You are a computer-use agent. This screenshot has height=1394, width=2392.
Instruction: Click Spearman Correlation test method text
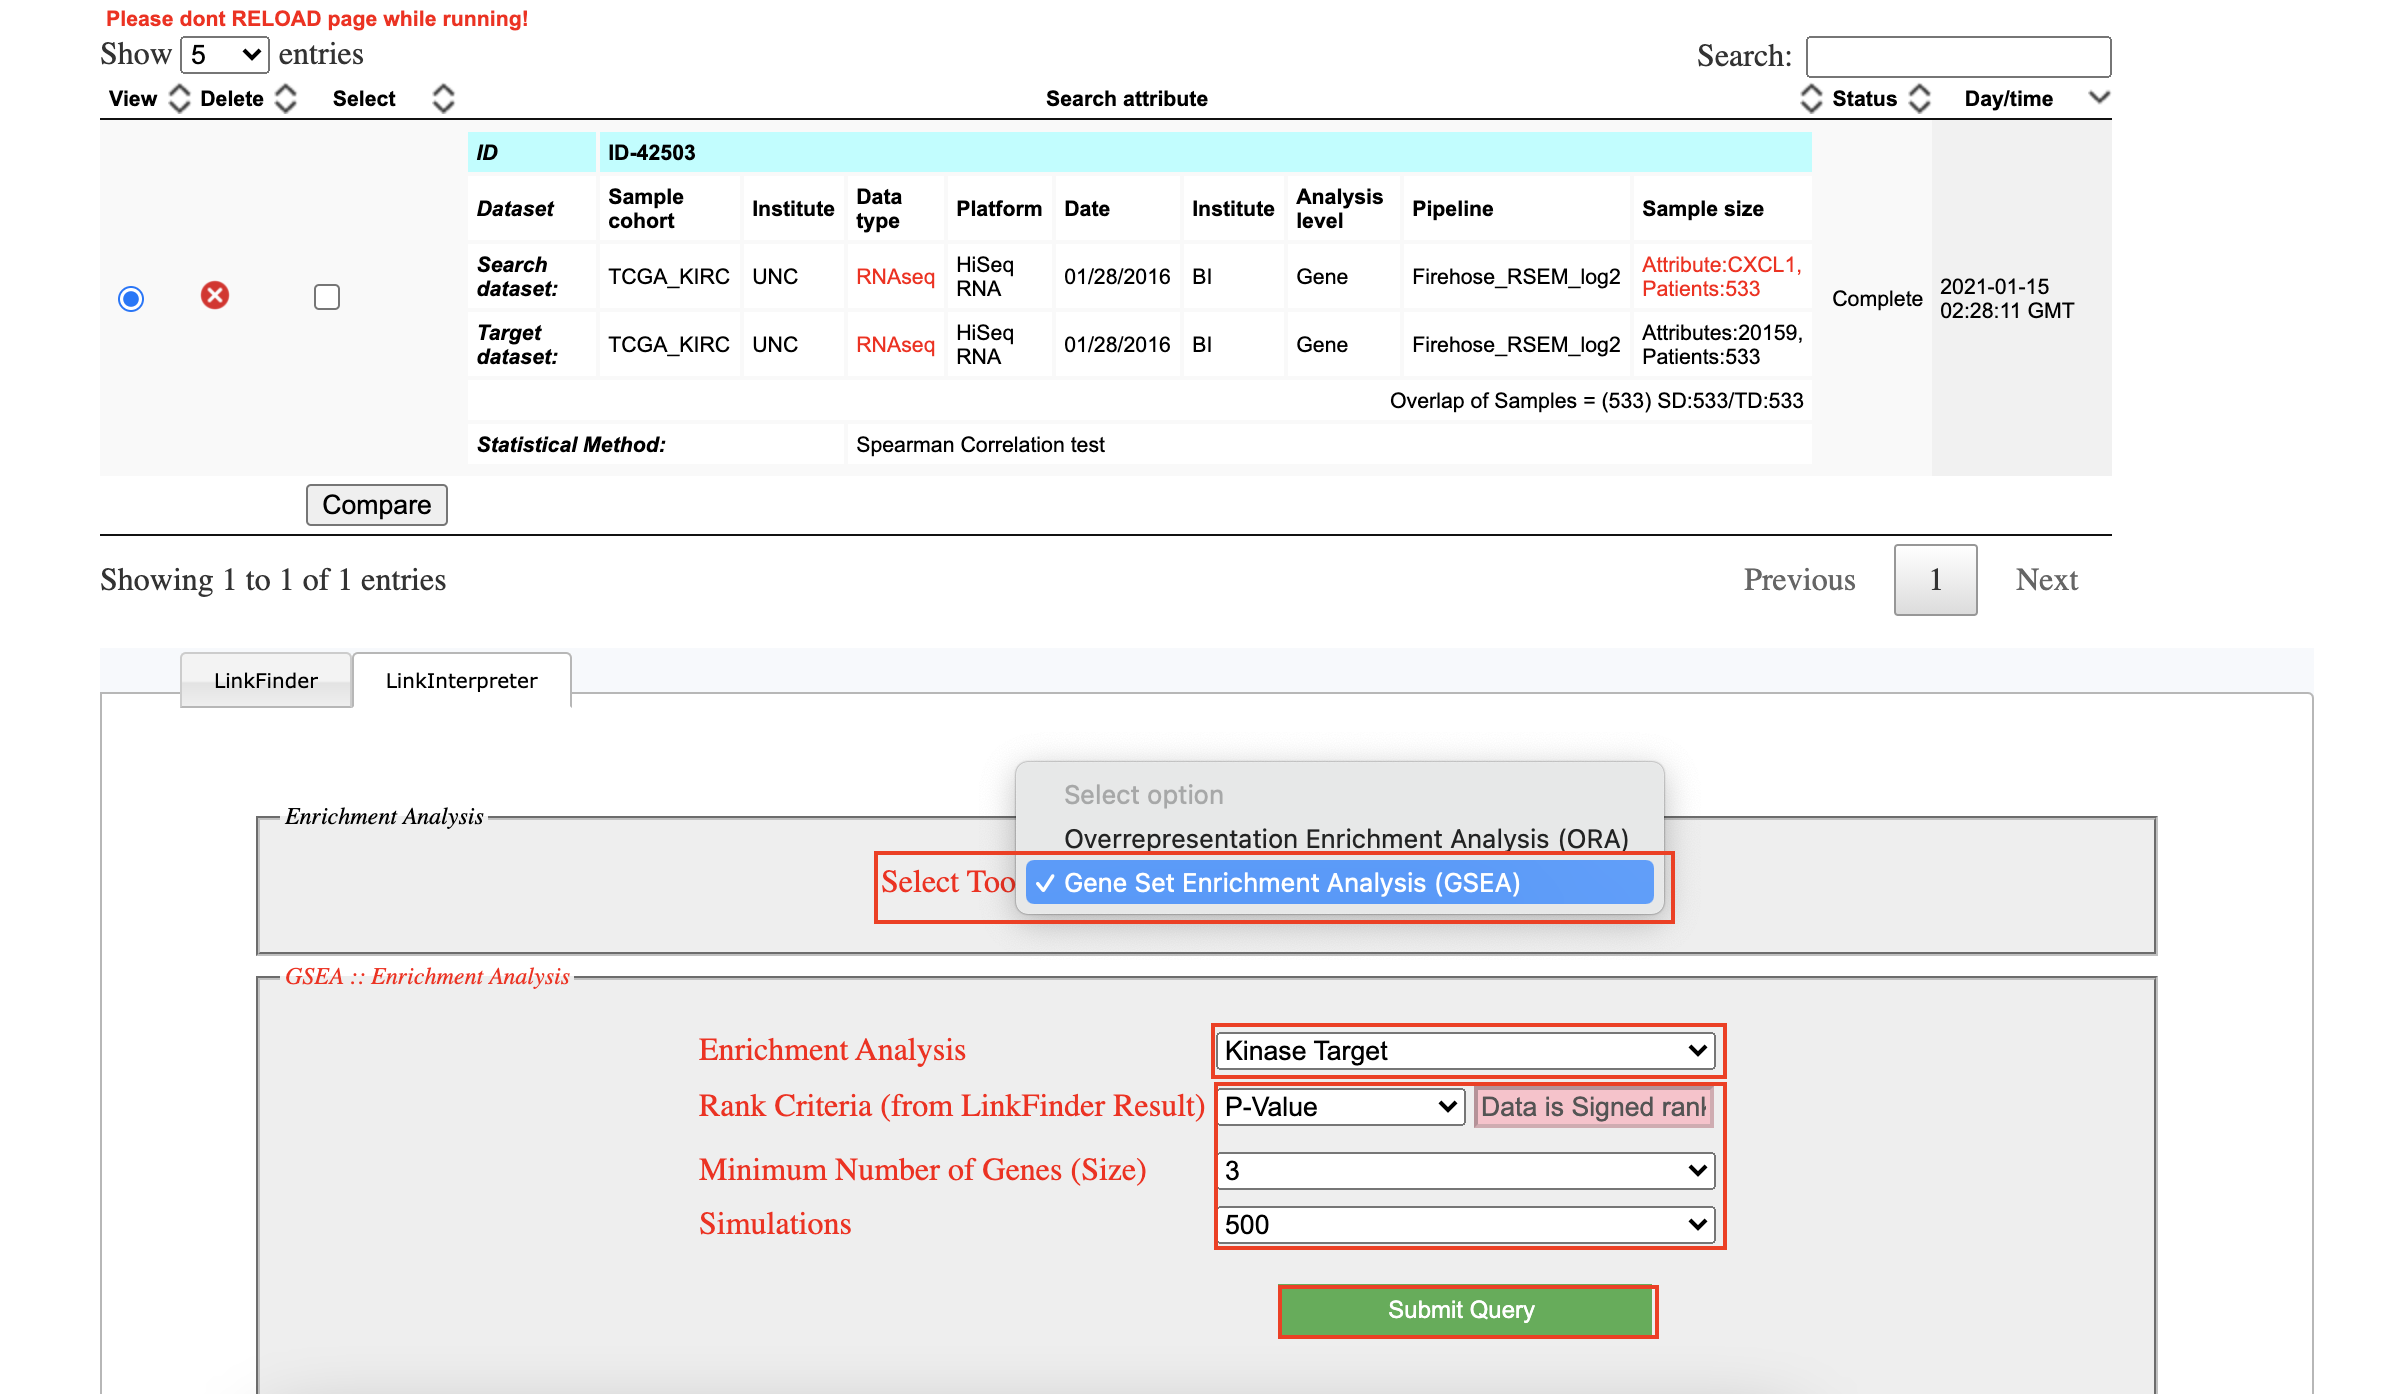tap(980, 444)
